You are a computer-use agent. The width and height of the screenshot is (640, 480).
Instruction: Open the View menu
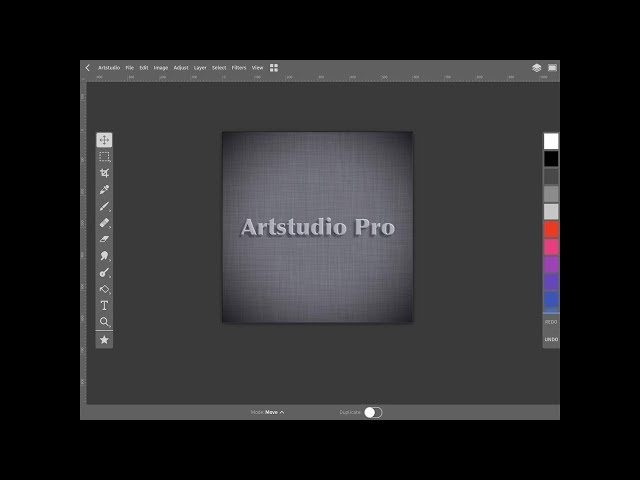[x=258, y=68]
